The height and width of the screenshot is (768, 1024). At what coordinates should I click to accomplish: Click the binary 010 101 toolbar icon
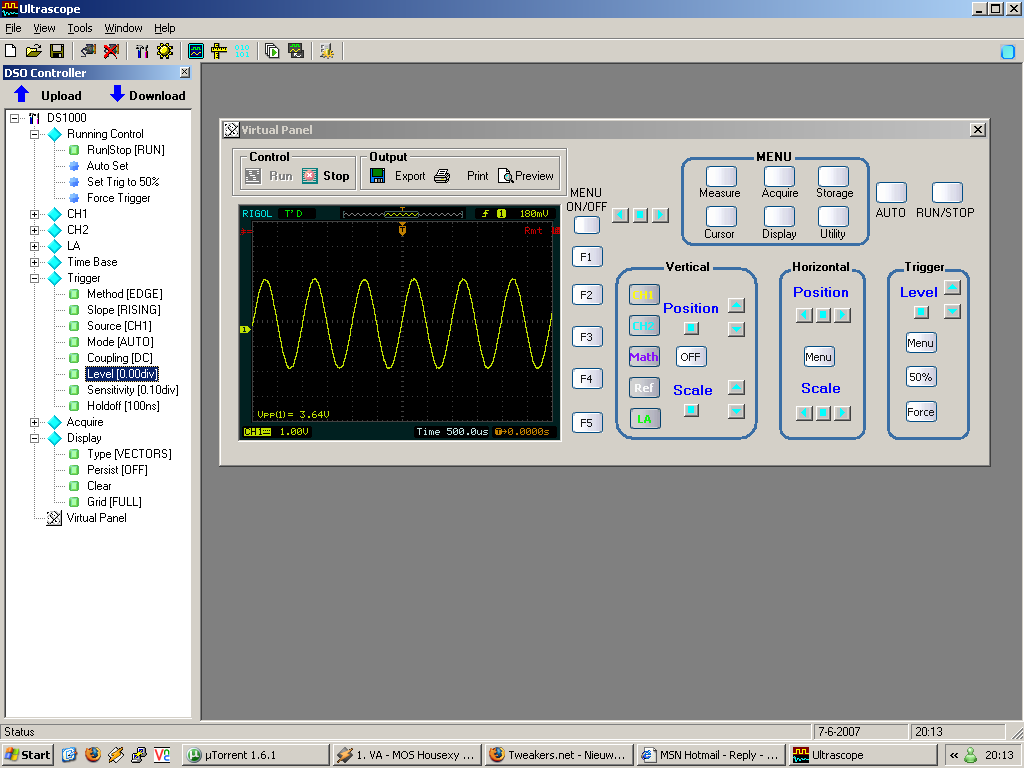[x=242, y=51]
